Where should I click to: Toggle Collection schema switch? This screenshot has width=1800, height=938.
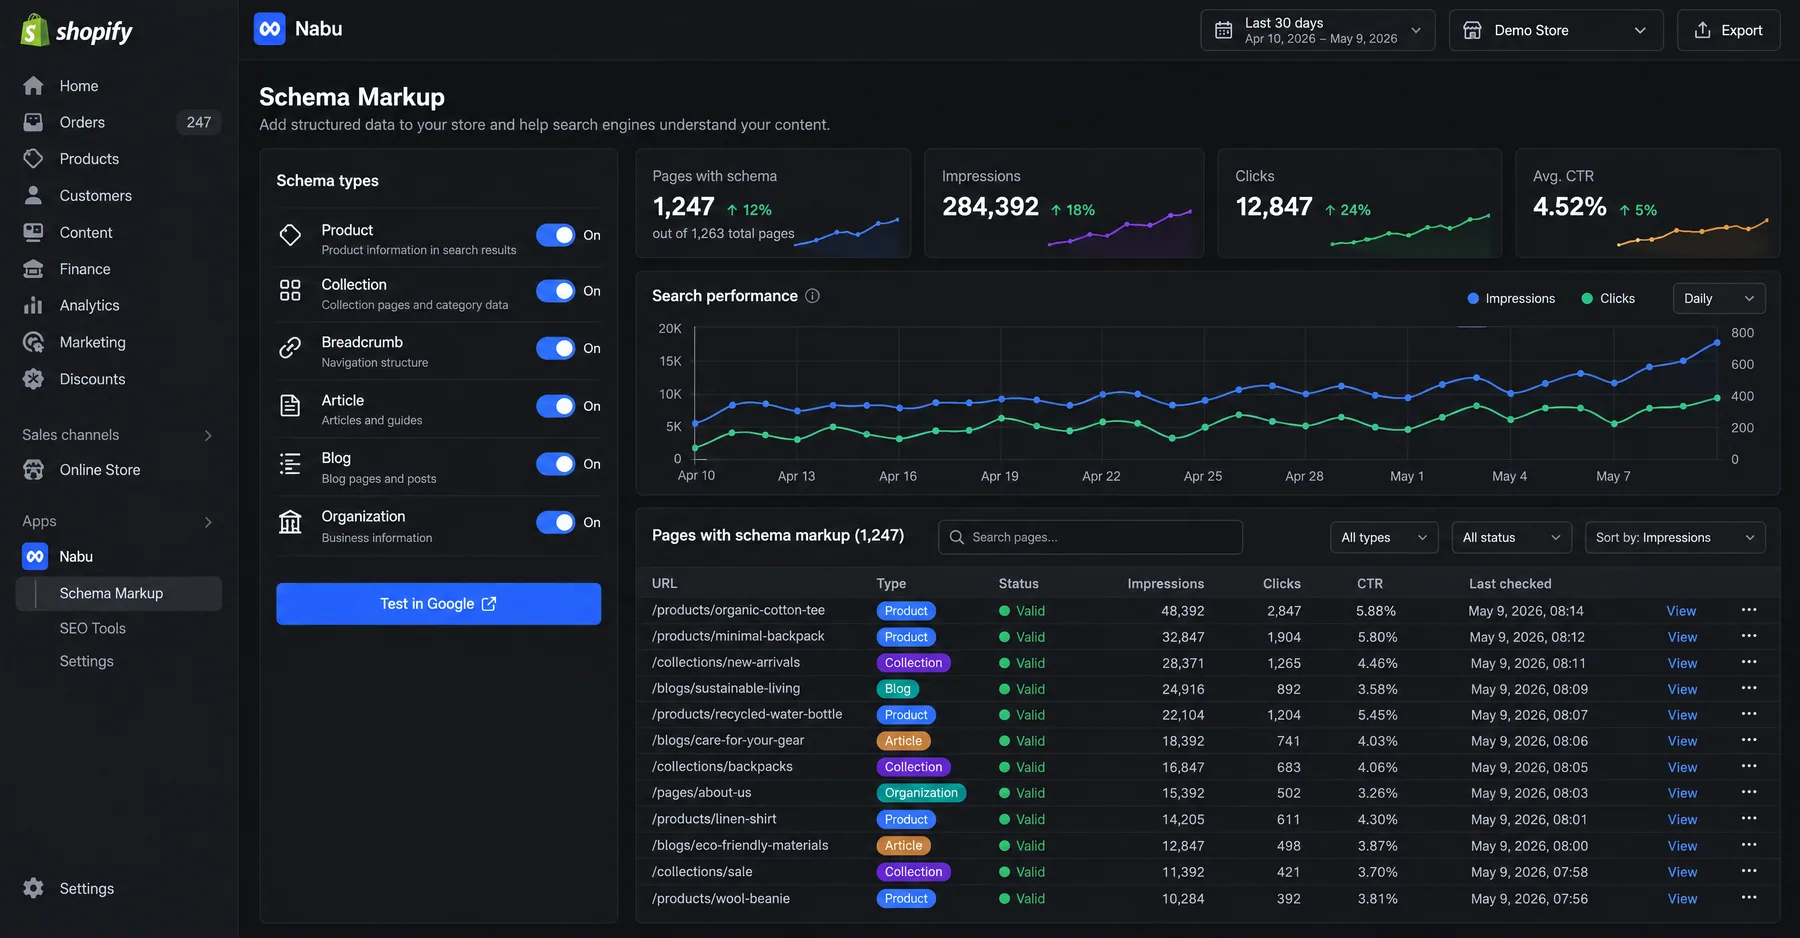(x=555, y=291)
